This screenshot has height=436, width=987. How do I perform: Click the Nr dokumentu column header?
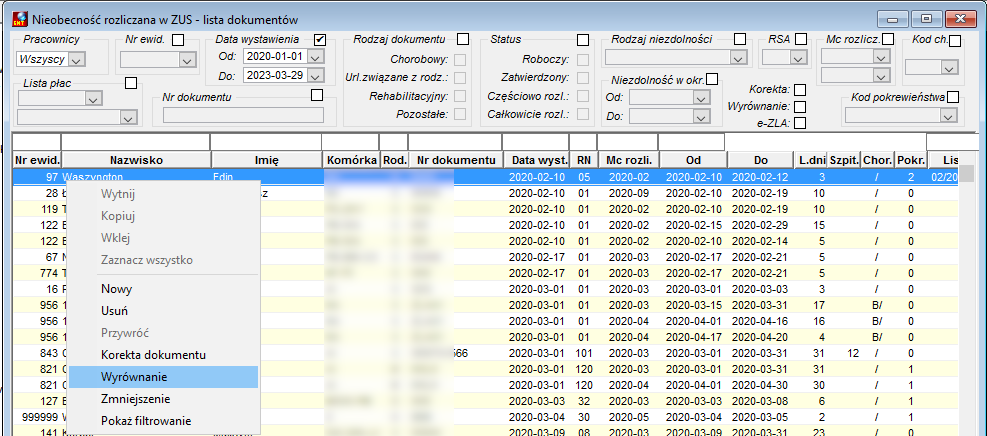click(x=455, y=160)
